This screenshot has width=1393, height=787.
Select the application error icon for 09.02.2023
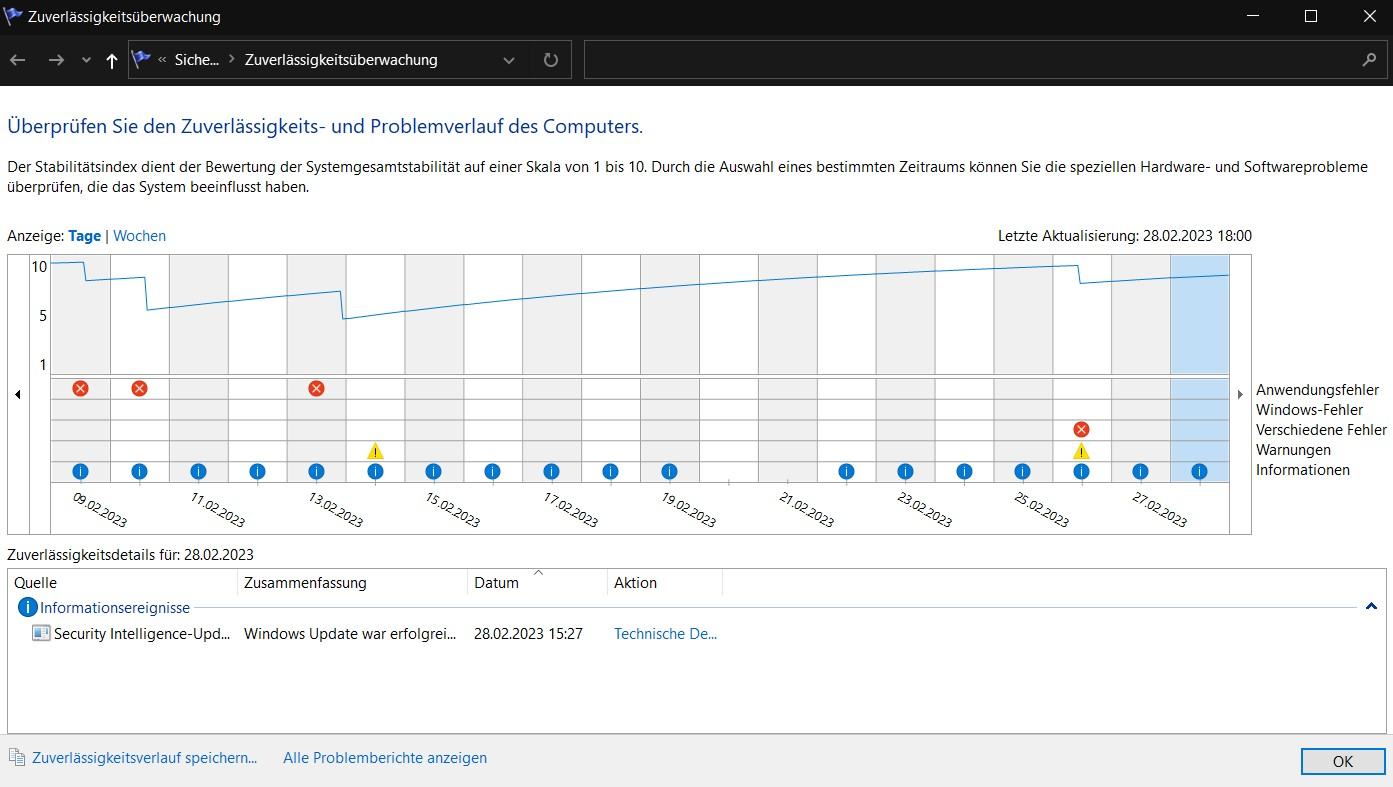click(x=80, y=388)
